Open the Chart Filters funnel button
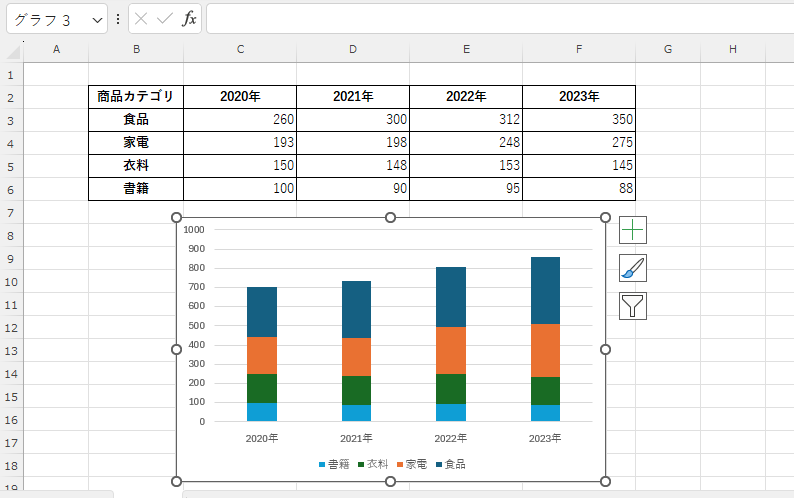Viewport: 794px width, 498px height. pyautogui.click(x=633, y=306)
